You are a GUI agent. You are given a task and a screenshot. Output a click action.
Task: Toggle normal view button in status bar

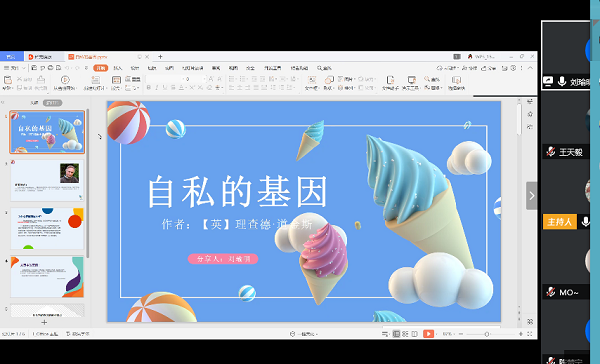[x=396, y=334]
